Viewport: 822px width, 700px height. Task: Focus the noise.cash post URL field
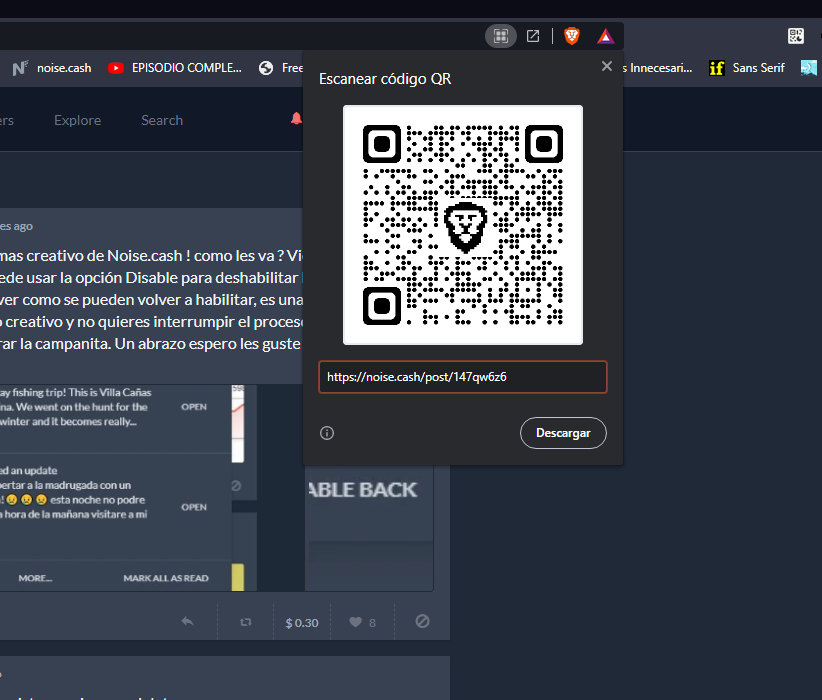pyautogui.click(x=462, y=377)
